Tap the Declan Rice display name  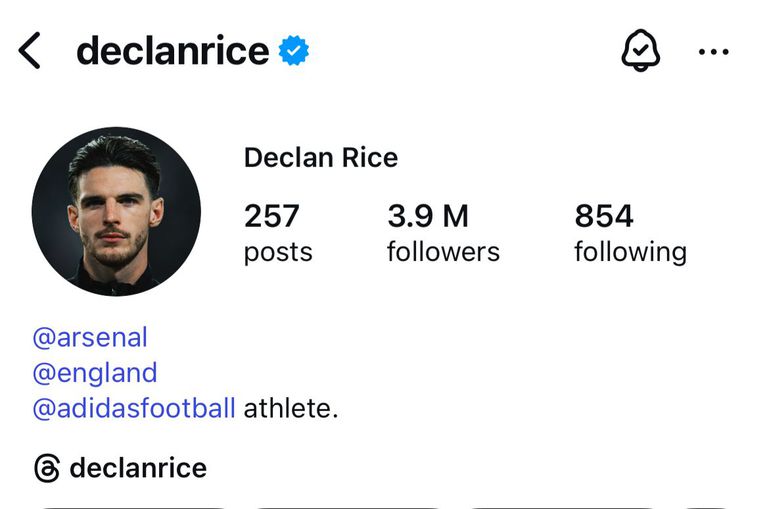click(321, 158)
